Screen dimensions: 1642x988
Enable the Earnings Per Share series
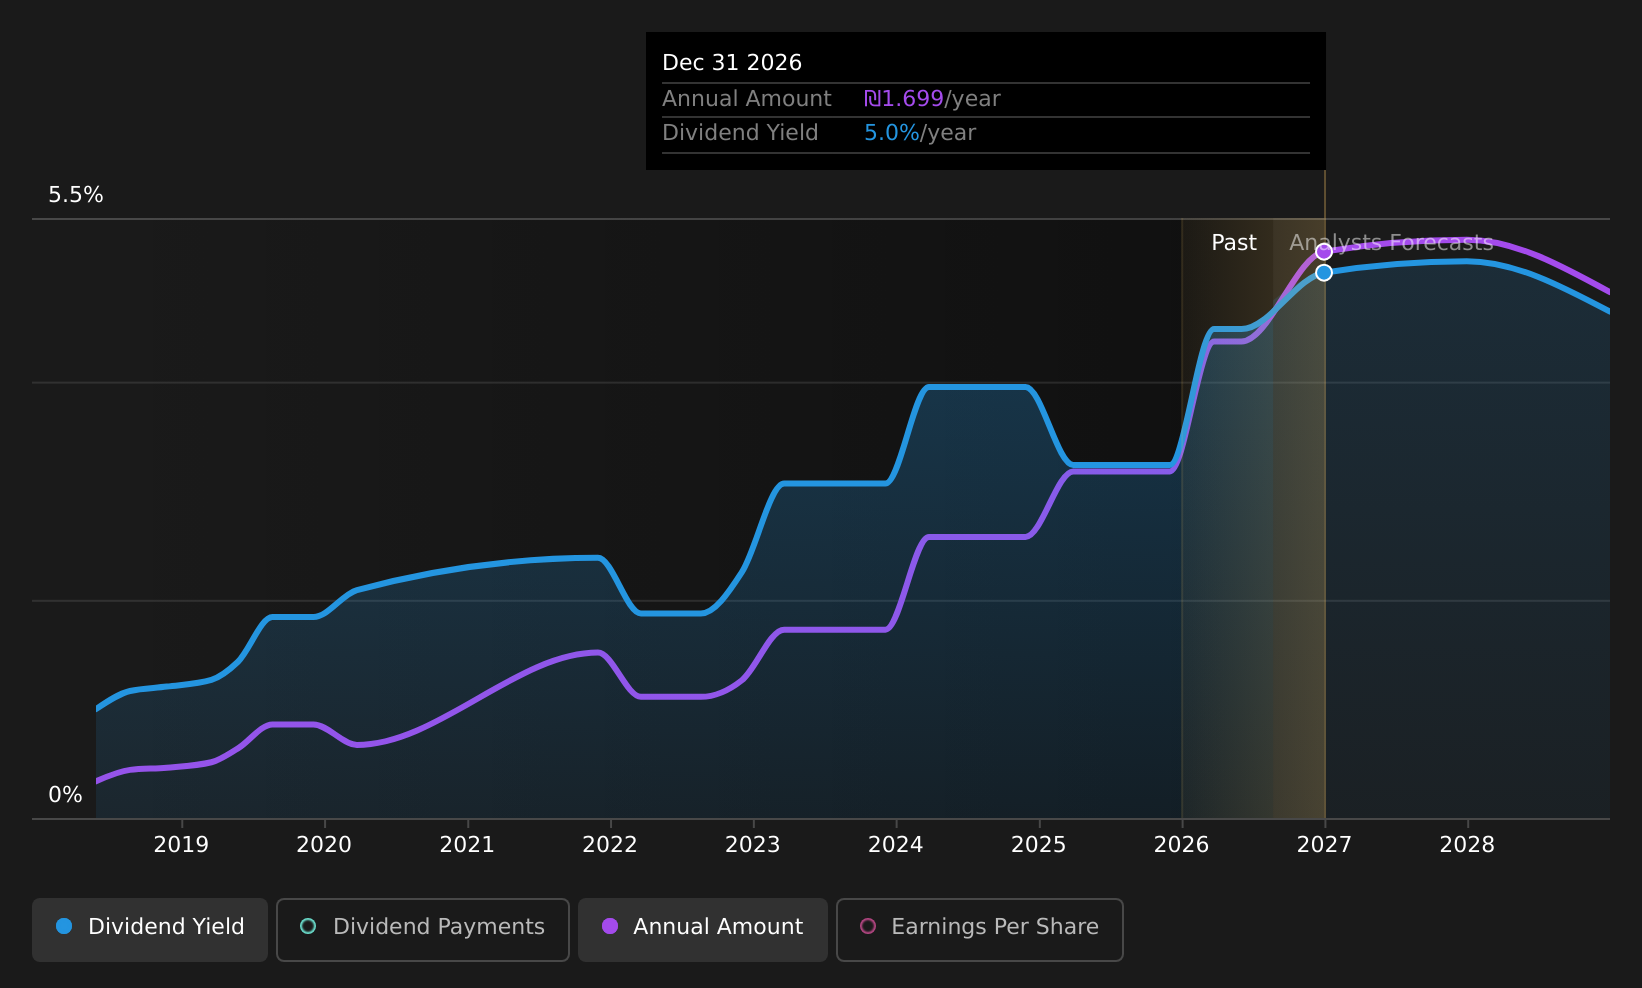point(980,929)
